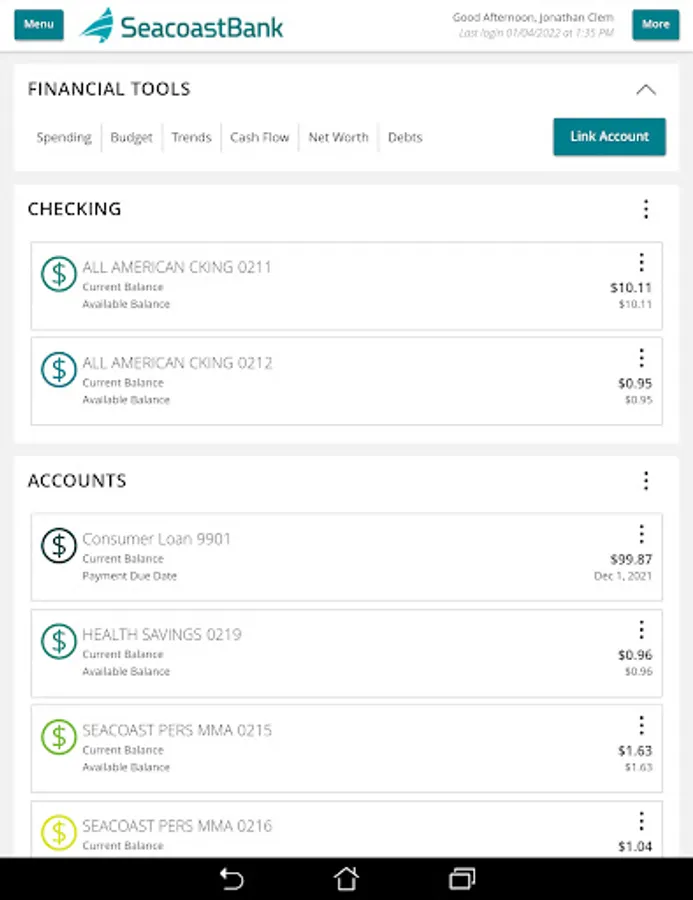The image size is (693, 900).
Task: Open the Checking section three-dot menu
Action: click(x=646, y=209)
